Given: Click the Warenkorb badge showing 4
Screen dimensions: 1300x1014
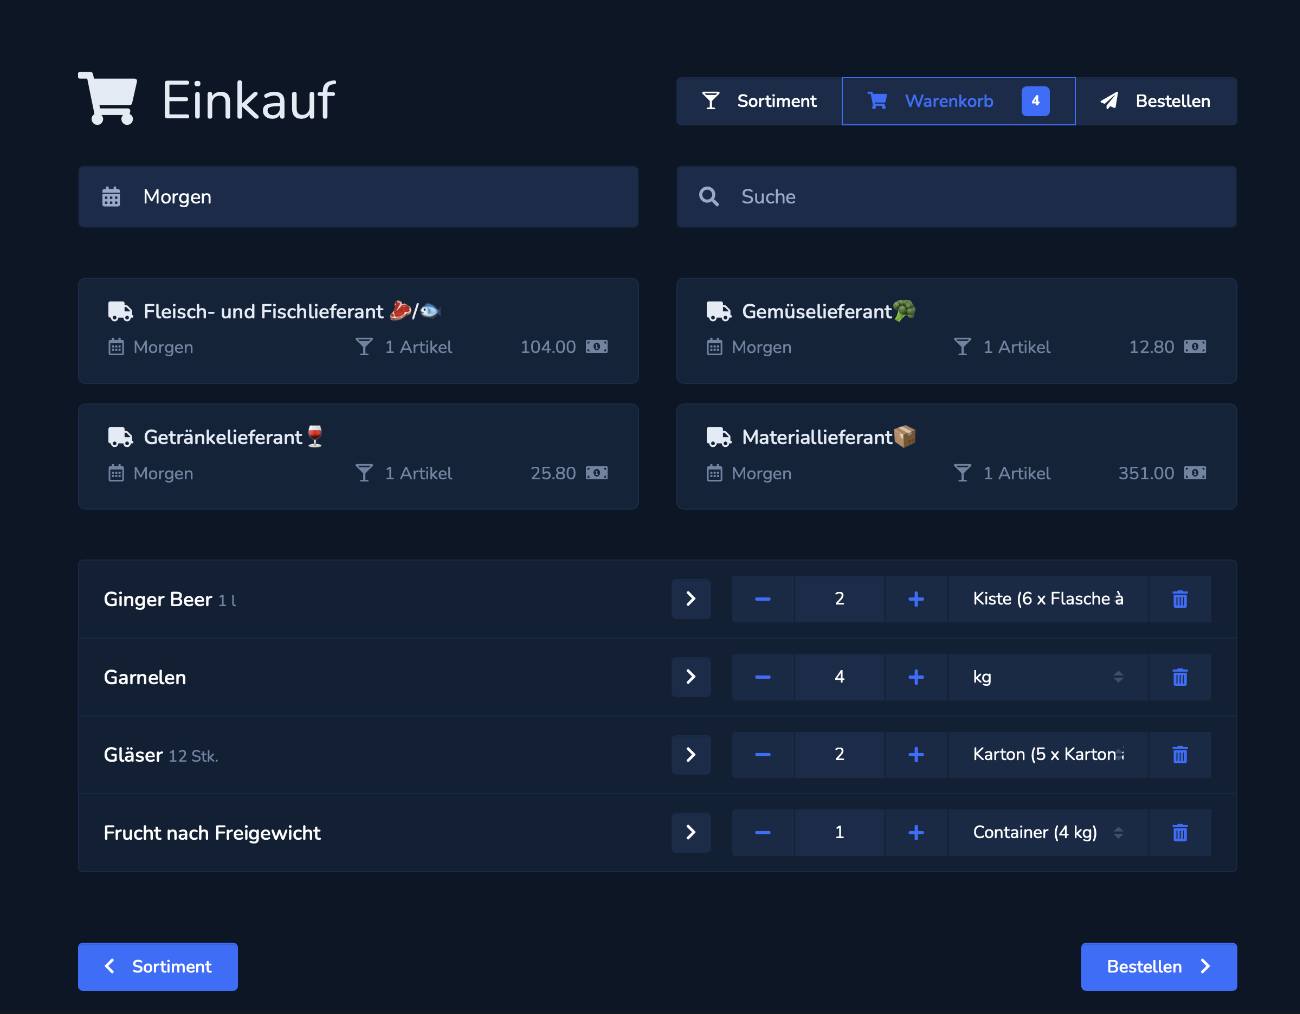Looking at the screenshot, I should click(x=1036, y=101).
